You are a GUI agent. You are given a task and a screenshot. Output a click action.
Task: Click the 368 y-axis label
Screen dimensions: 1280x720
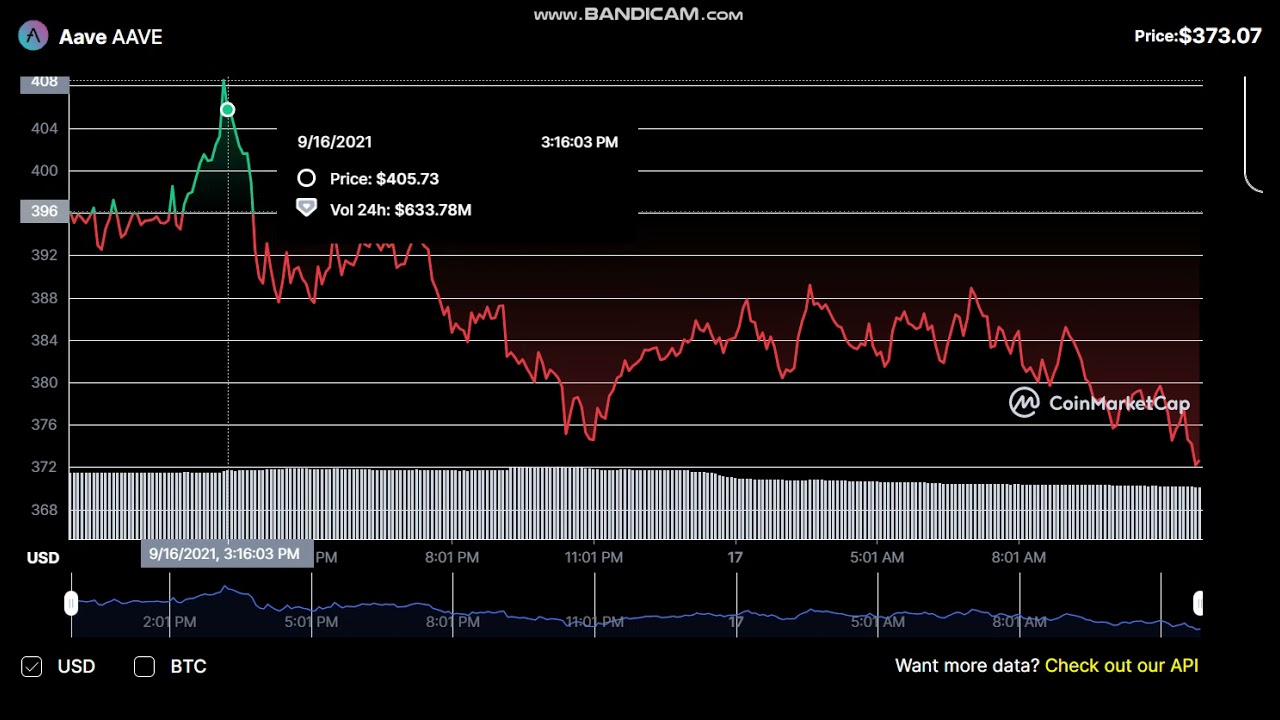(44, 510)
